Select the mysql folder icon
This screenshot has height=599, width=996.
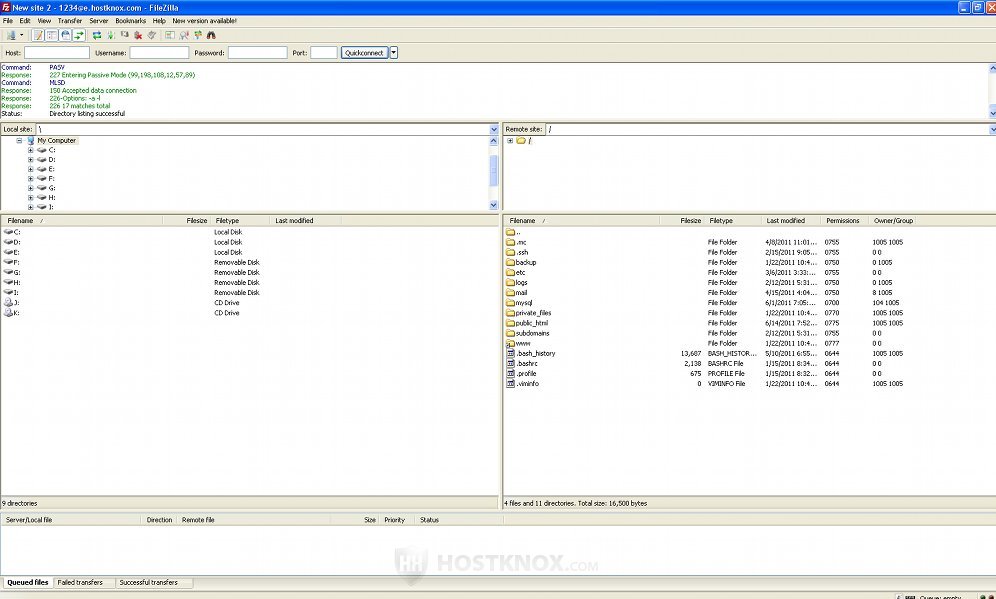tap(510, 302)
